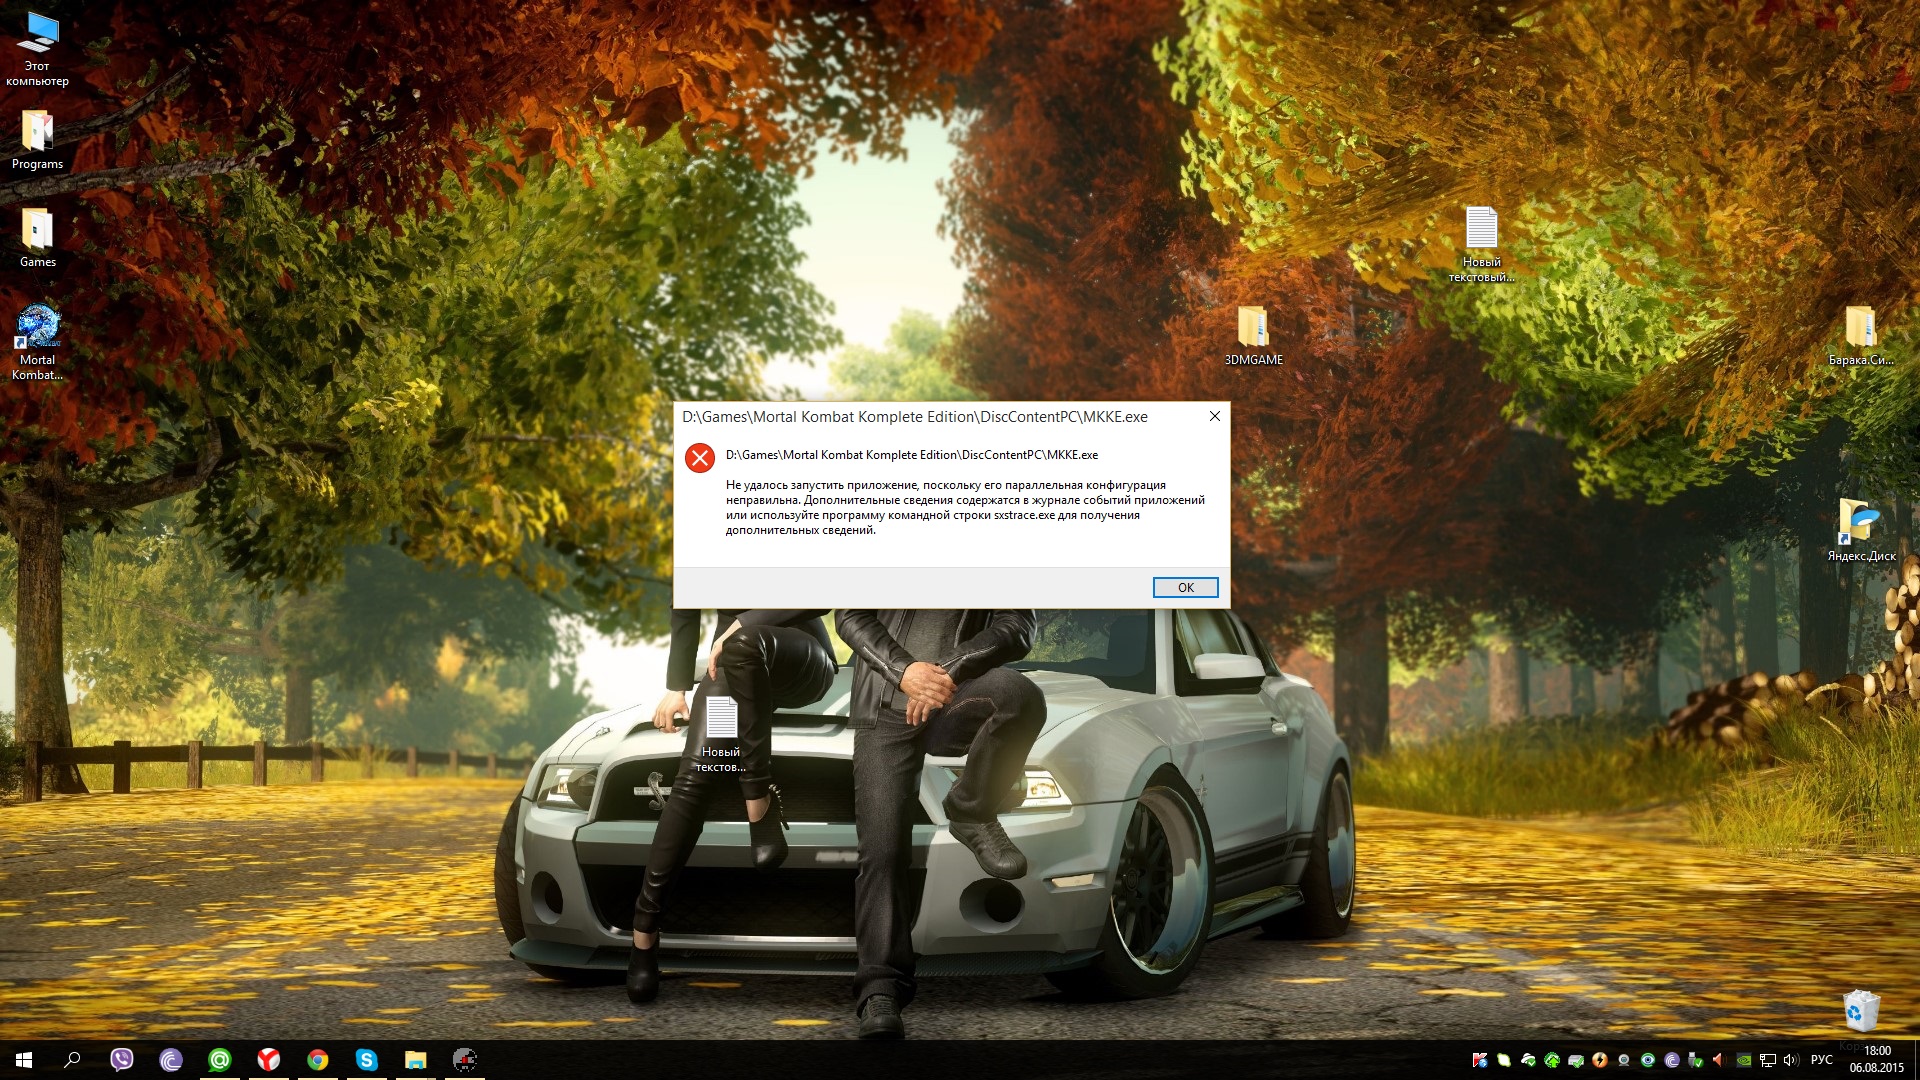This screenshot has height=1080, width=1920.
Task: Click the error message text starting 'Не удалось запустить'
Action: click(x=965, y=507)
